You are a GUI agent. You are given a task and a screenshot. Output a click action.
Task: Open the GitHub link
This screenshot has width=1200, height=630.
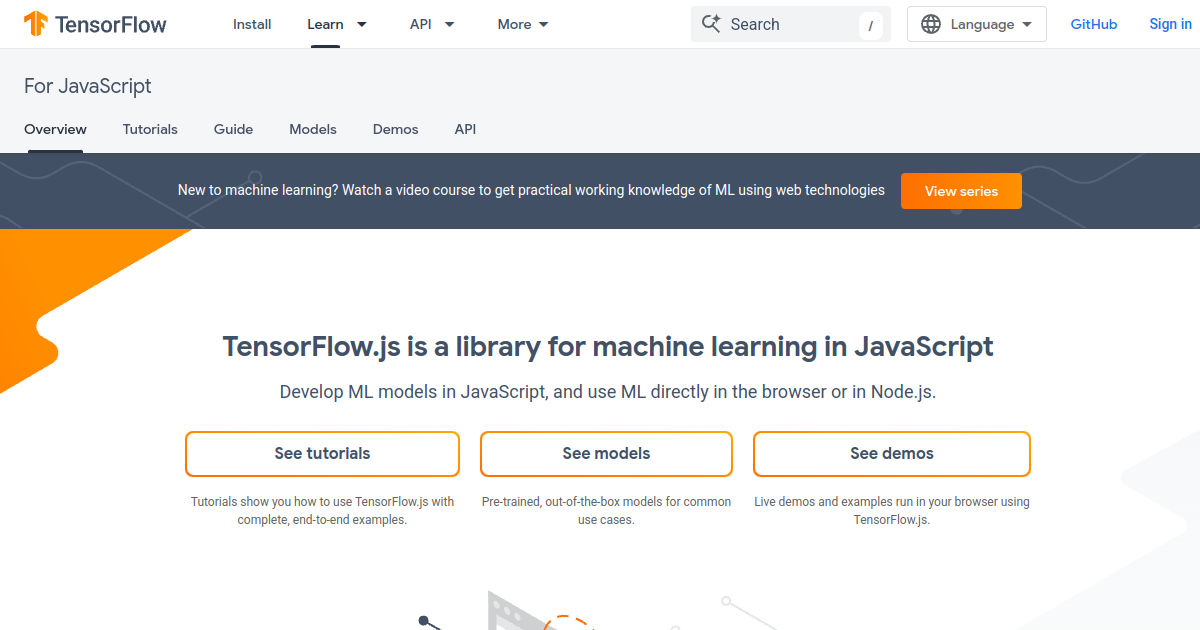pos(1094,24)
